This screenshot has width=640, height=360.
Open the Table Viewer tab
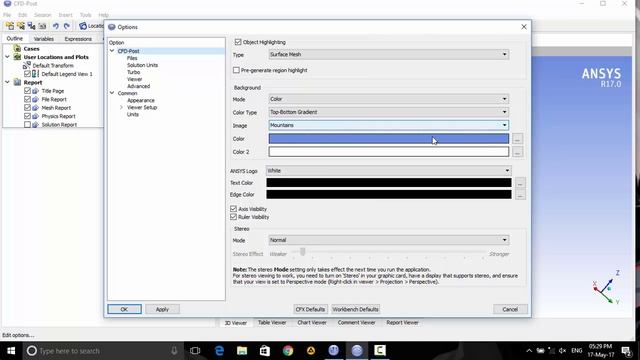tap(272, 322)
